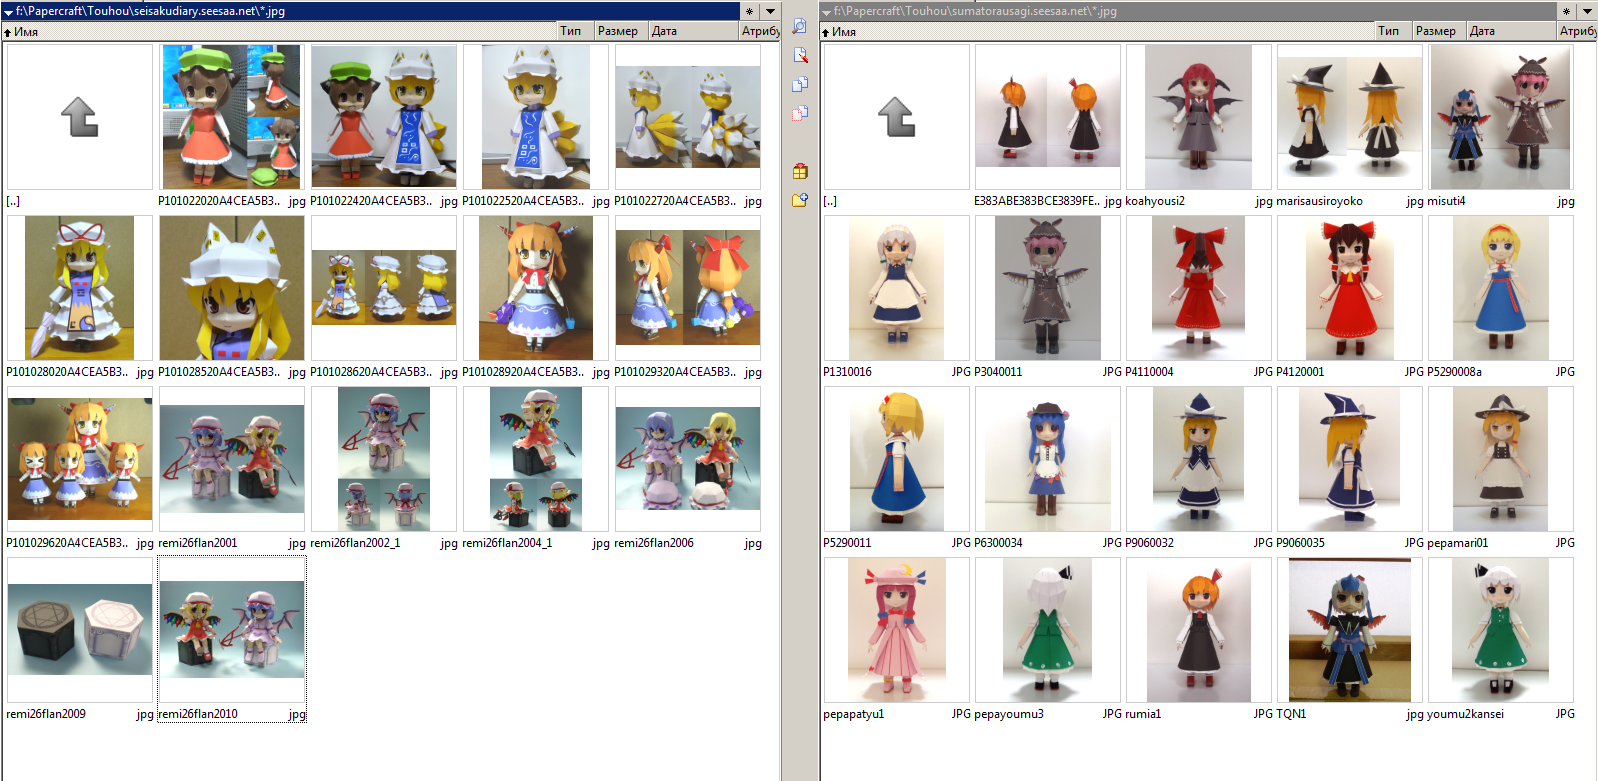Sort left panel by Тип column
The width and height of the screenshot is (1598, 781).
(x=575, y=31)
